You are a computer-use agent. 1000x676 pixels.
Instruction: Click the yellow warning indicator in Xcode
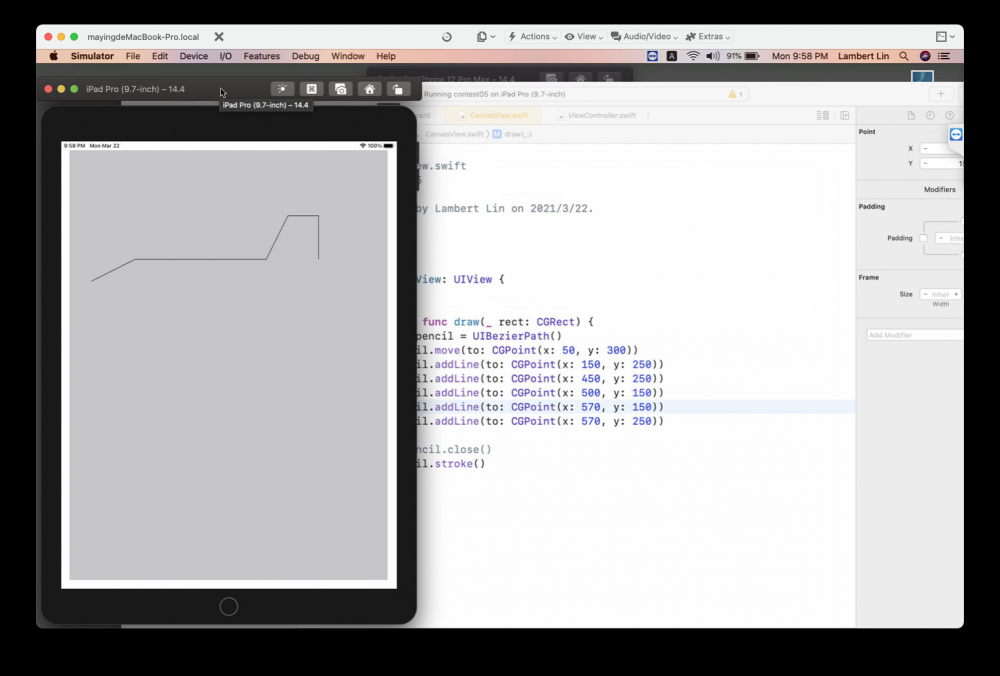click(735, 94)
